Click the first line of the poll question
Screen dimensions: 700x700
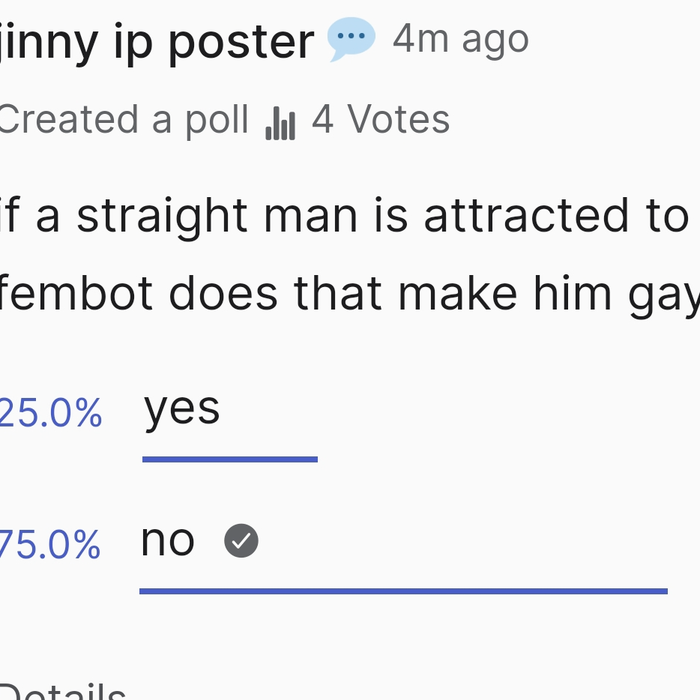[350, 217]
